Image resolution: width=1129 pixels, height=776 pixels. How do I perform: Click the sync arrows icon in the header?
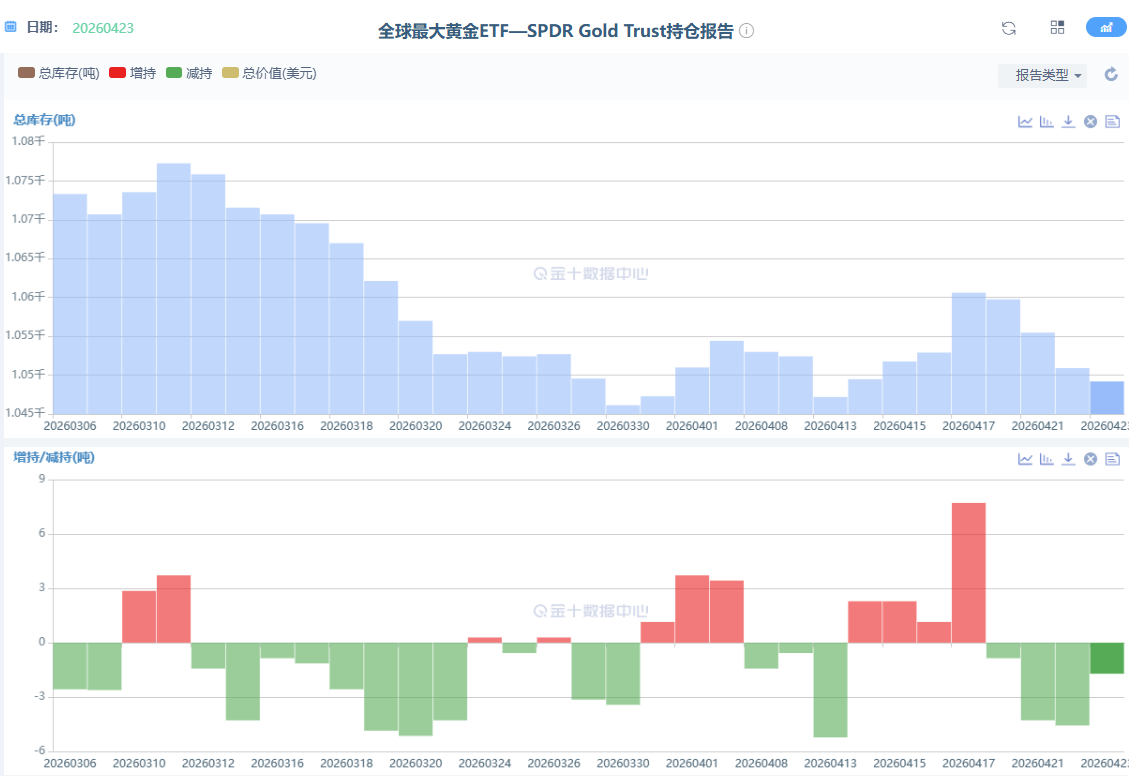(1009, 28)
